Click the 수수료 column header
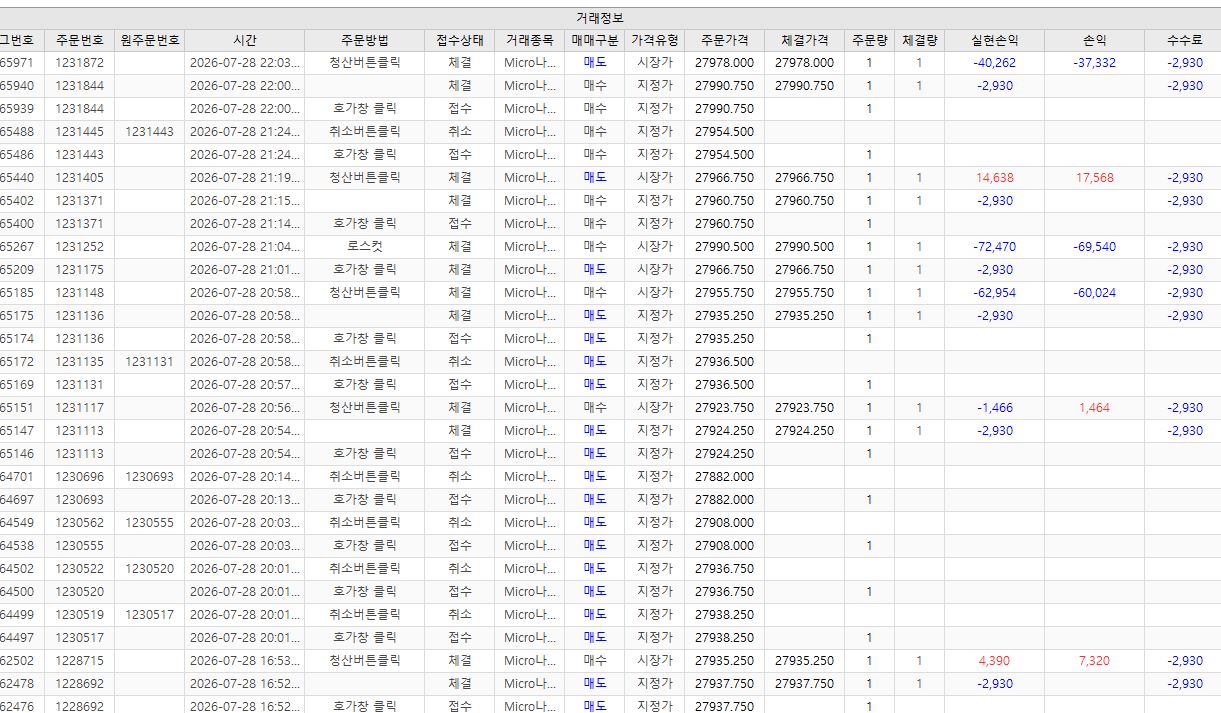The width and height of the screenshot is (1221, 713). [1183, 40]
